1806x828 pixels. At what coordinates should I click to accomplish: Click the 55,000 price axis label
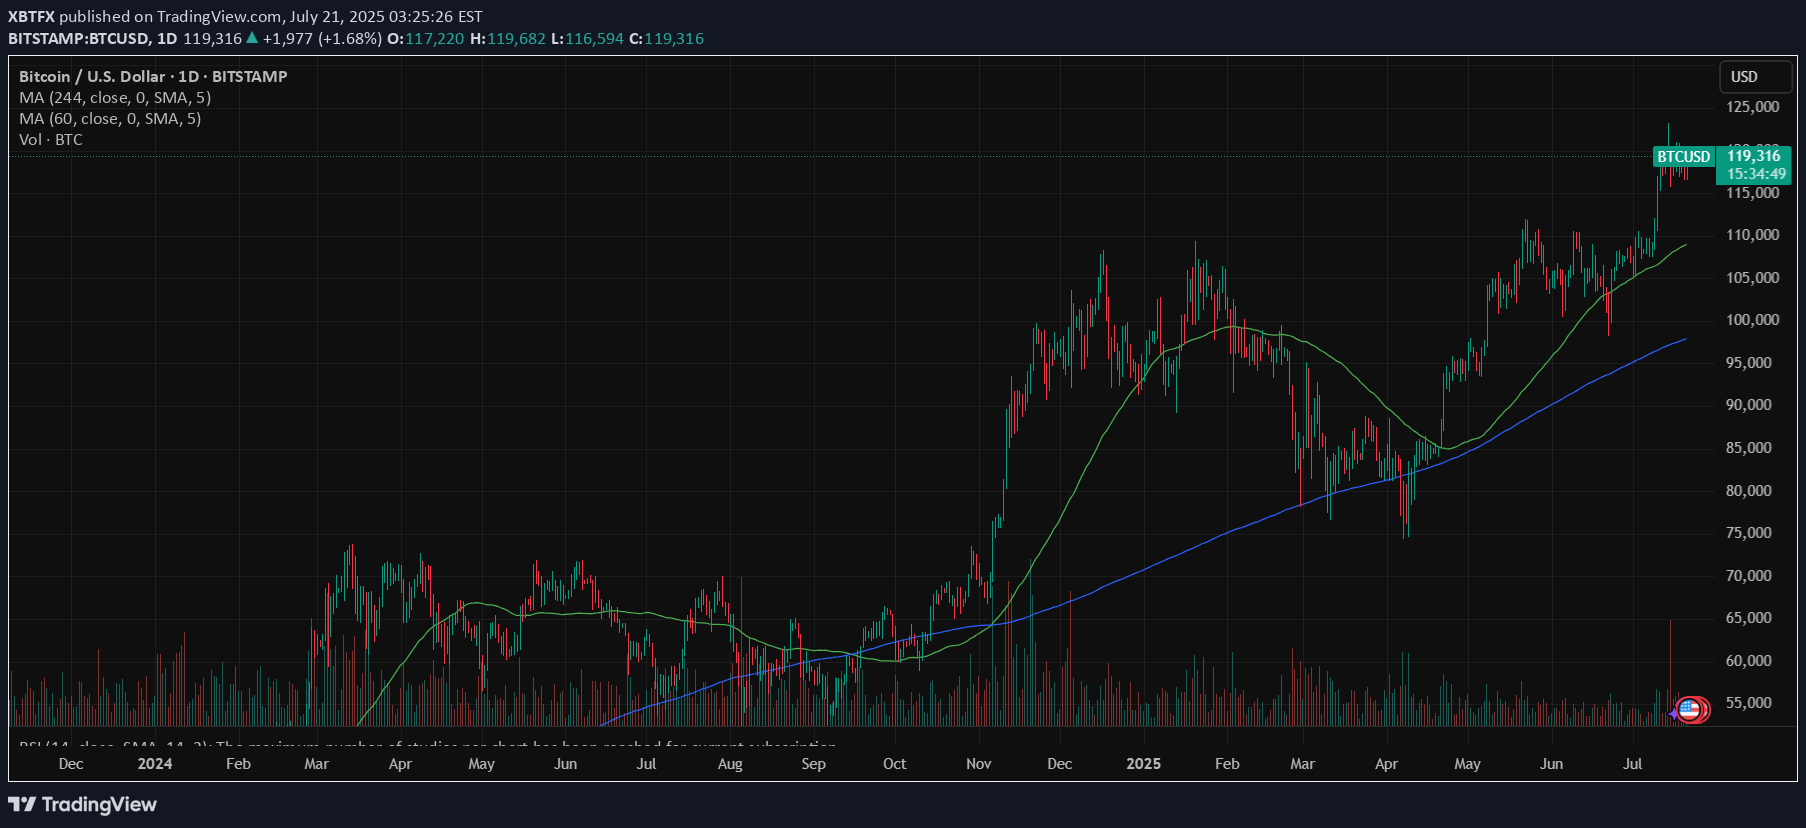[x=1749, y=703]
